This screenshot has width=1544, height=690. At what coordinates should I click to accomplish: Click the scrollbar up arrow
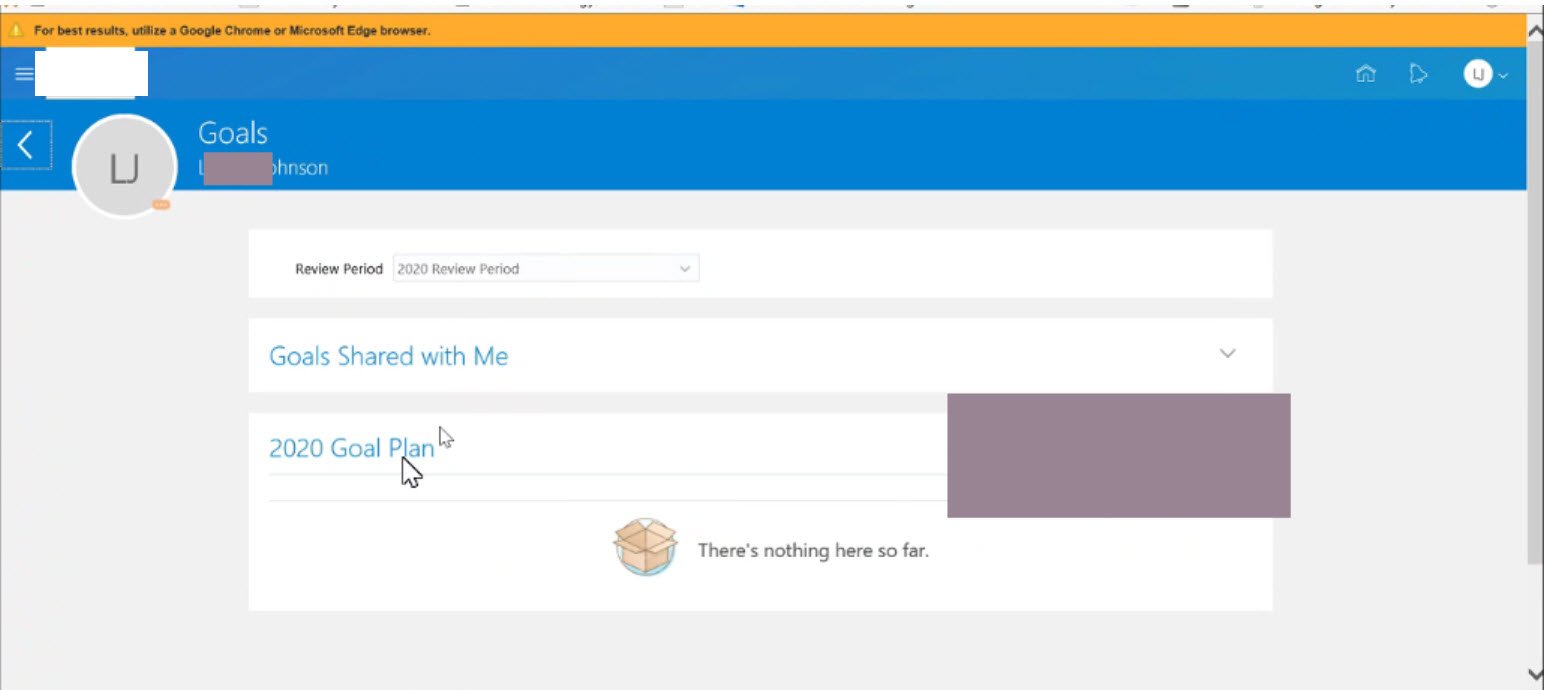[1535, 30]
